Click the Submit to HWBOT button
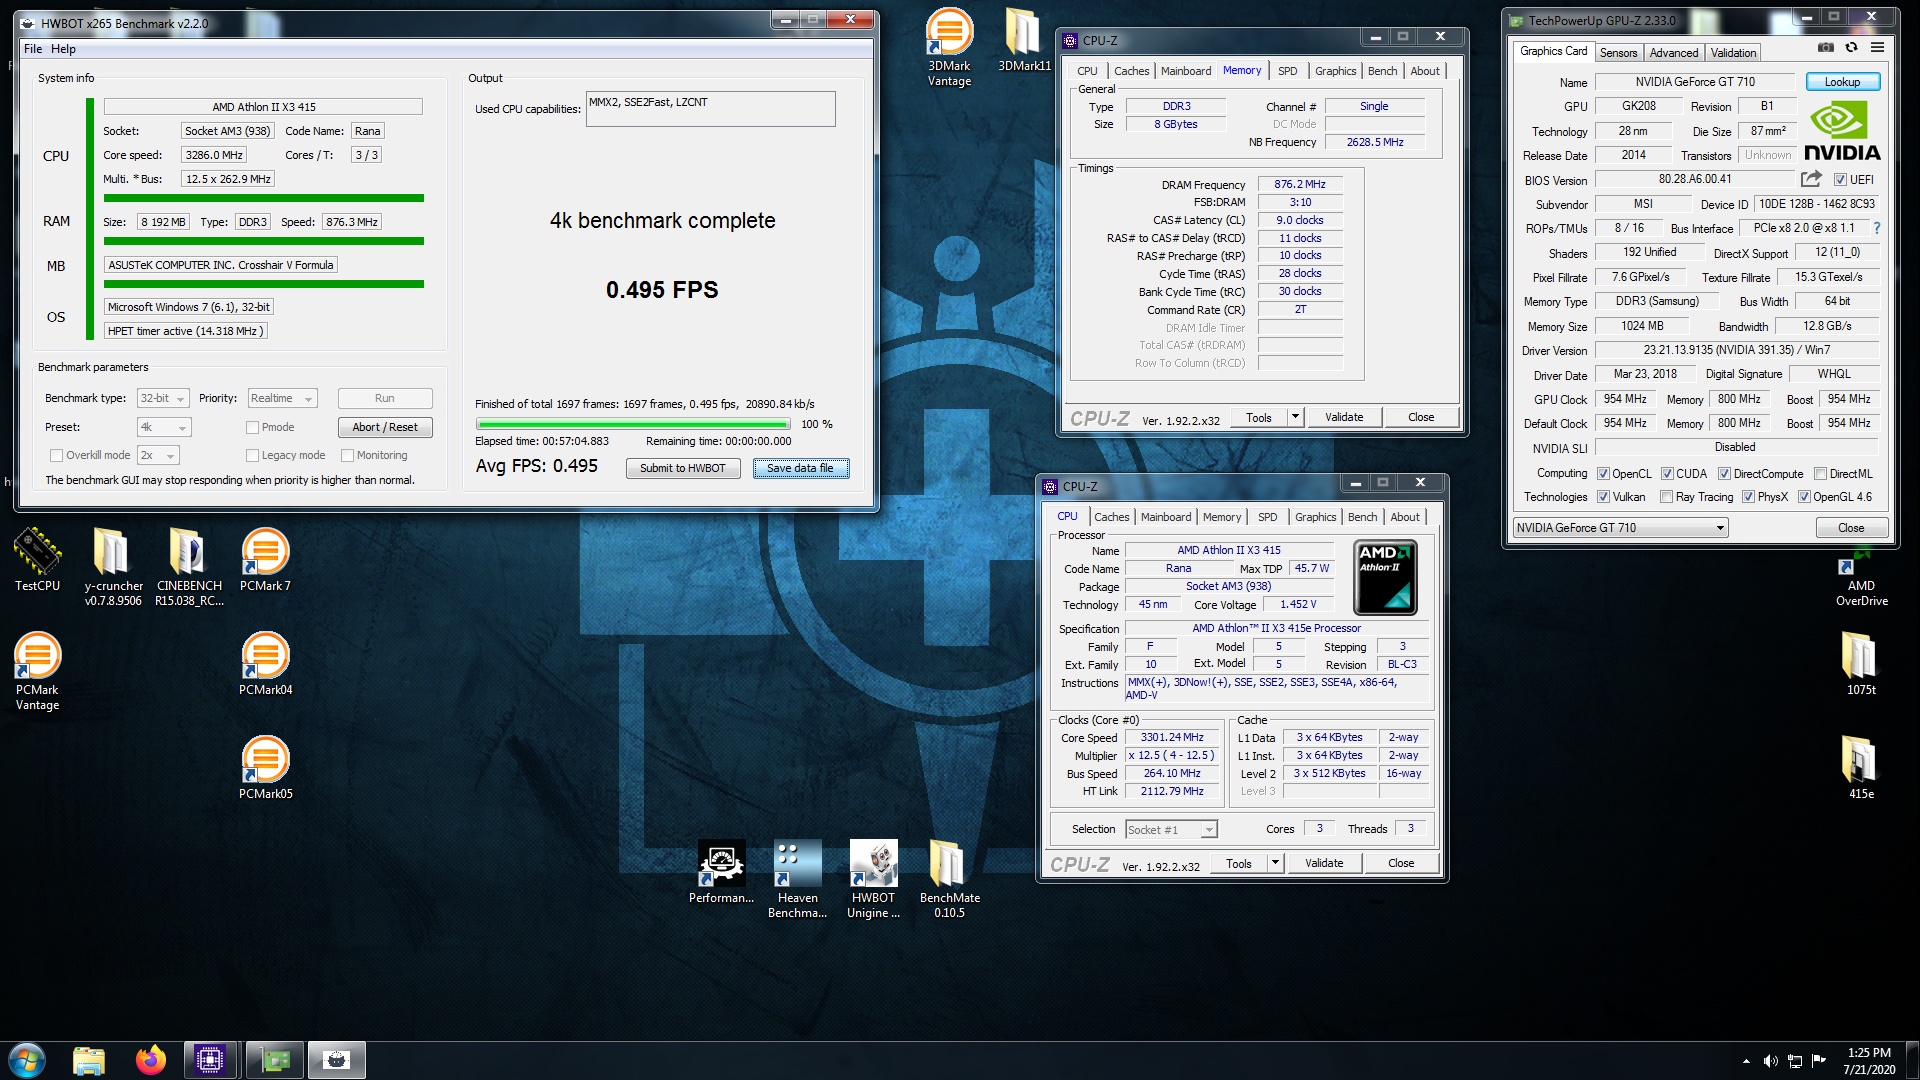 click(x=683, y=468)
